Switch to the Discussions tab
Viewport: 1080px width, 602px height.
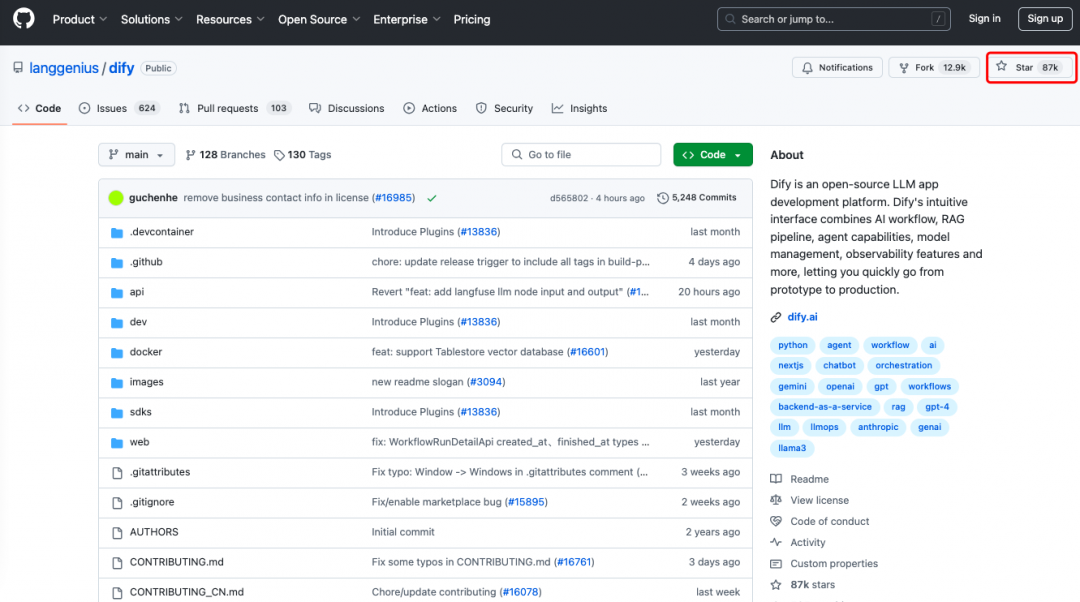(x=346, y=108)
